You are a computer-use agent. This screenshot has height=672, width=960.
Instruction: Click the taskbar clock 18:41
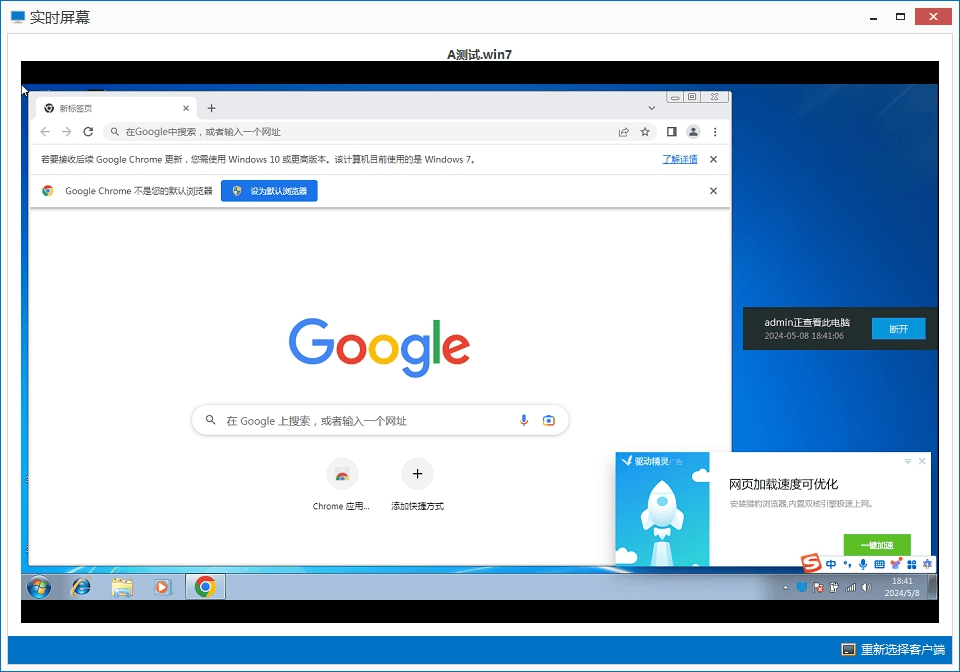pos(902,587)
